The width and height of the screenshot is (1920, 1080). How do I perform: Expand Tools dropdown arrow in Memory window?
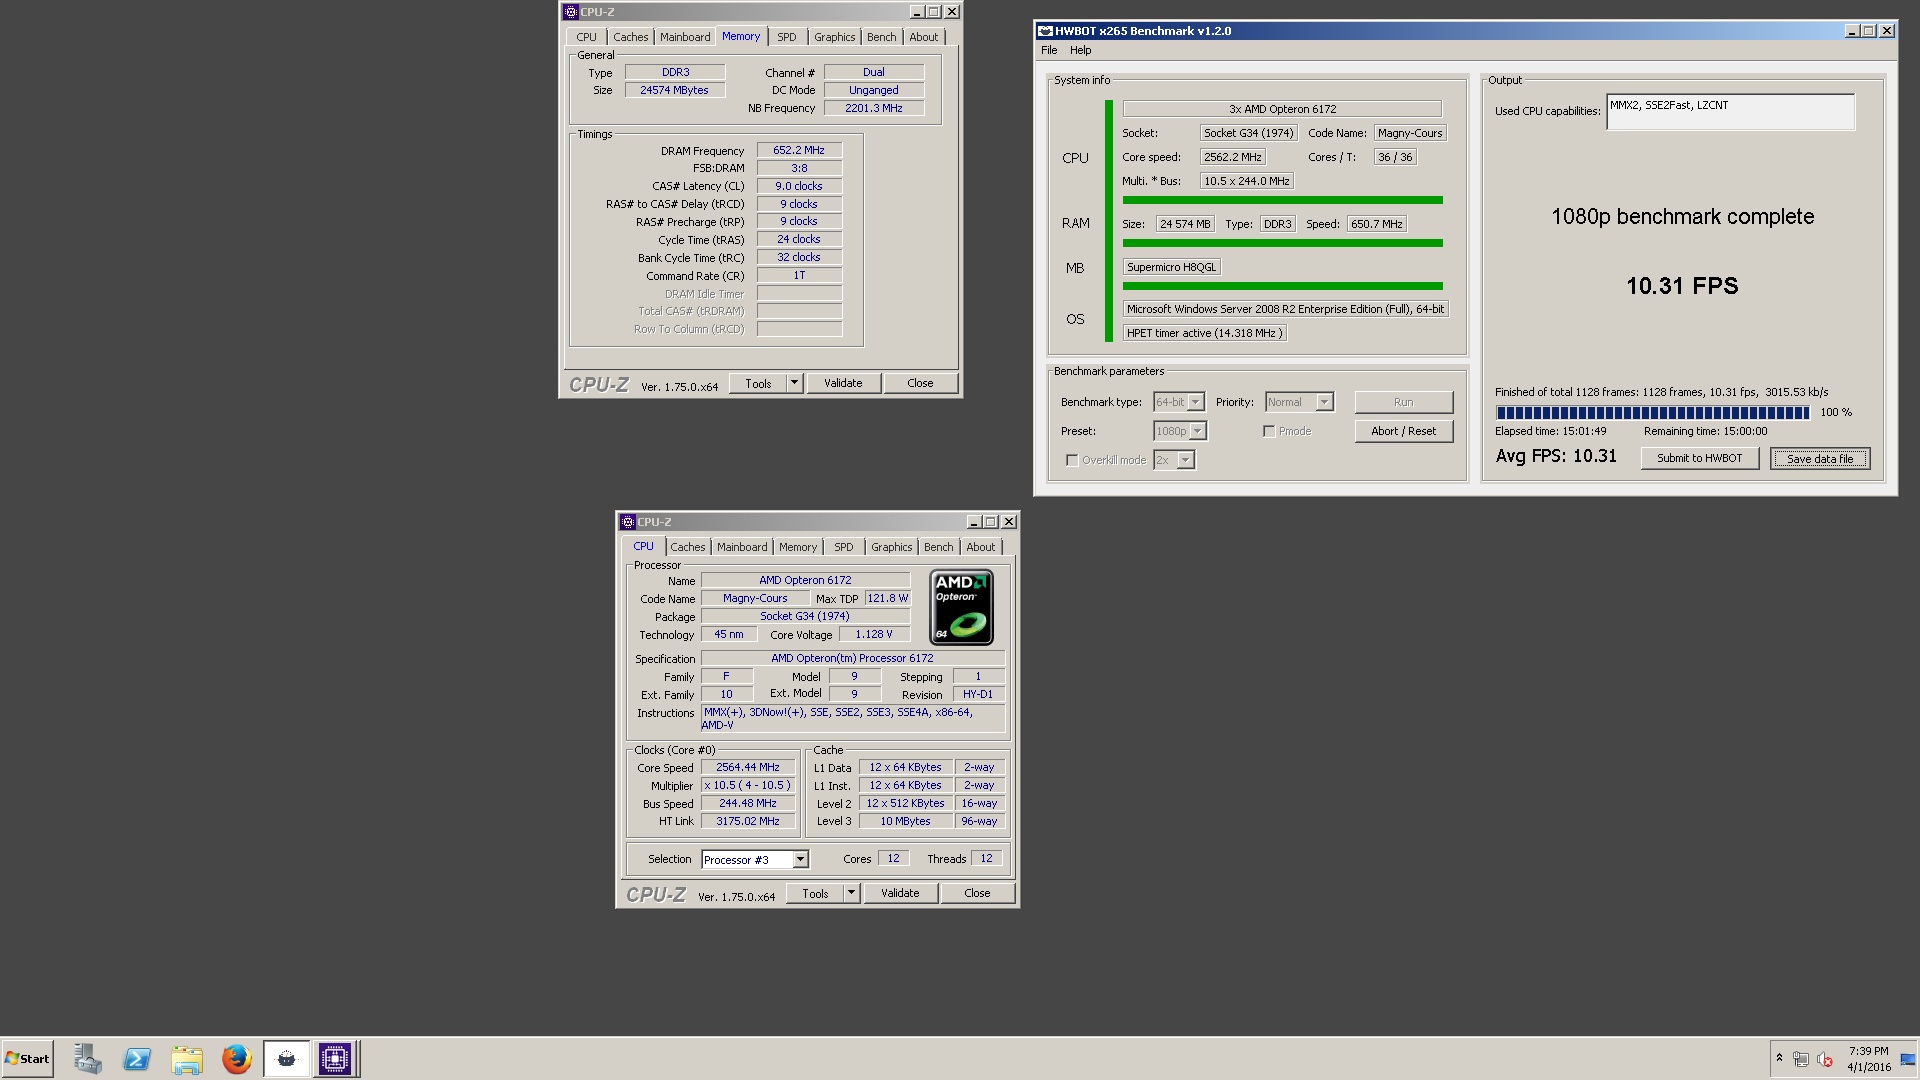point(795,383)
